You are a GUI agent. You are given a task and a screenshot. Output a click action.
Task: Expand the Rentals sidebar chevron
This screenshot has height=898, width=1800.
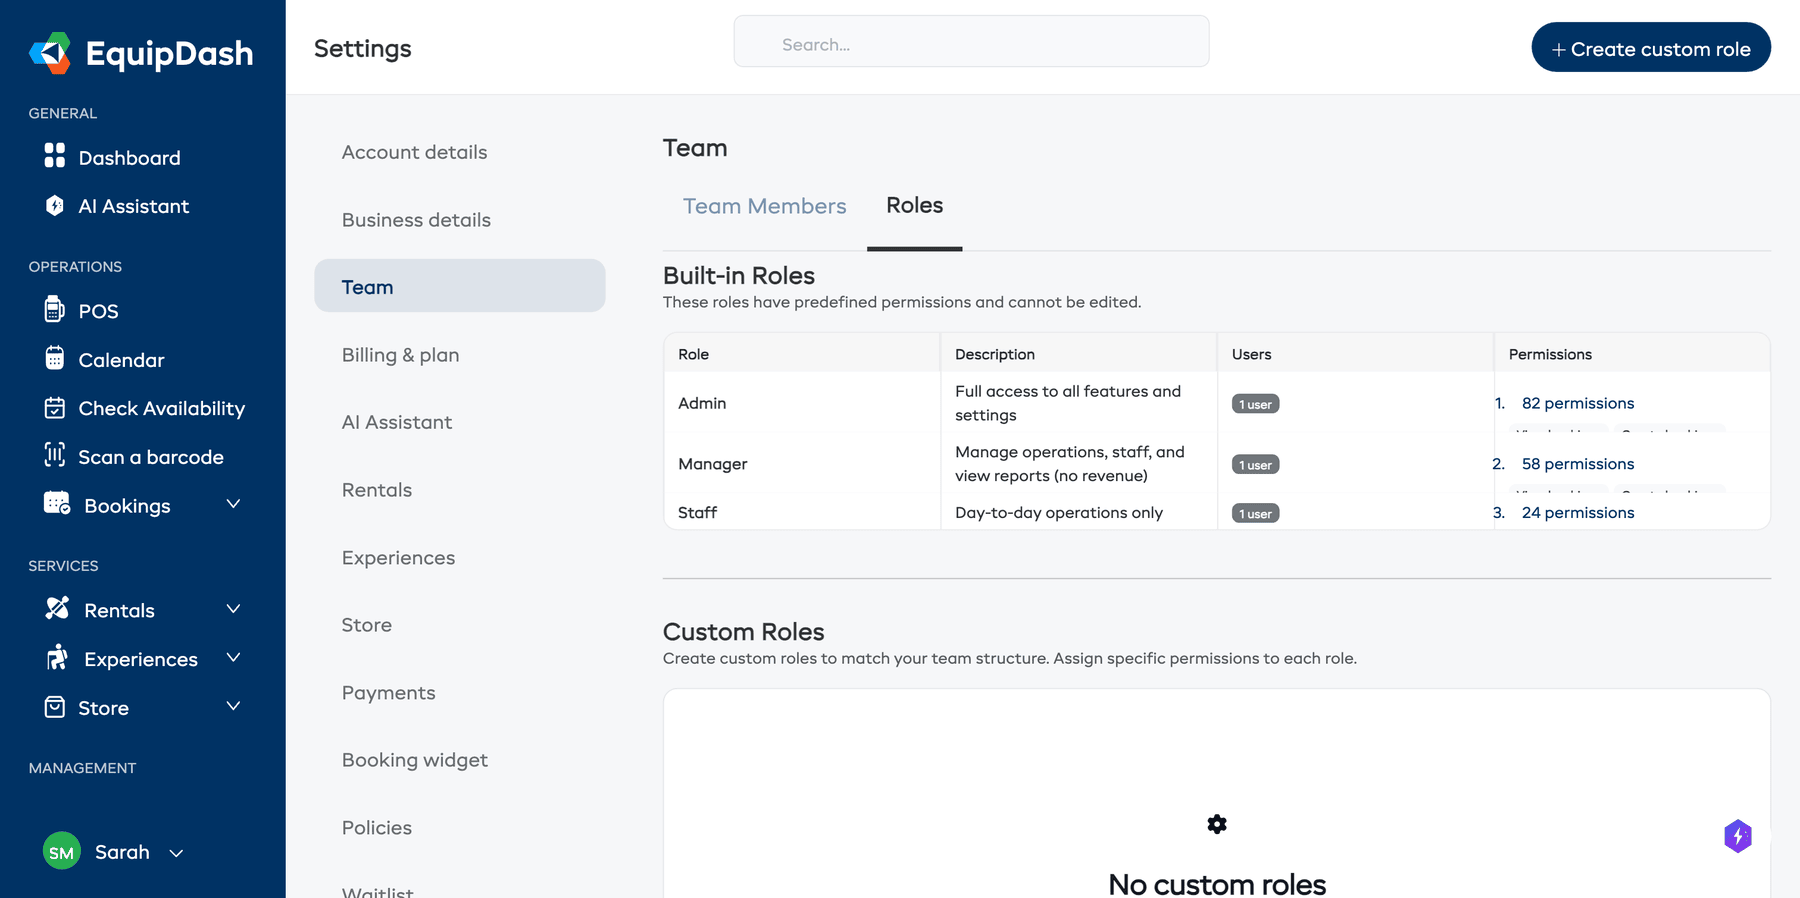coord(233,609)
